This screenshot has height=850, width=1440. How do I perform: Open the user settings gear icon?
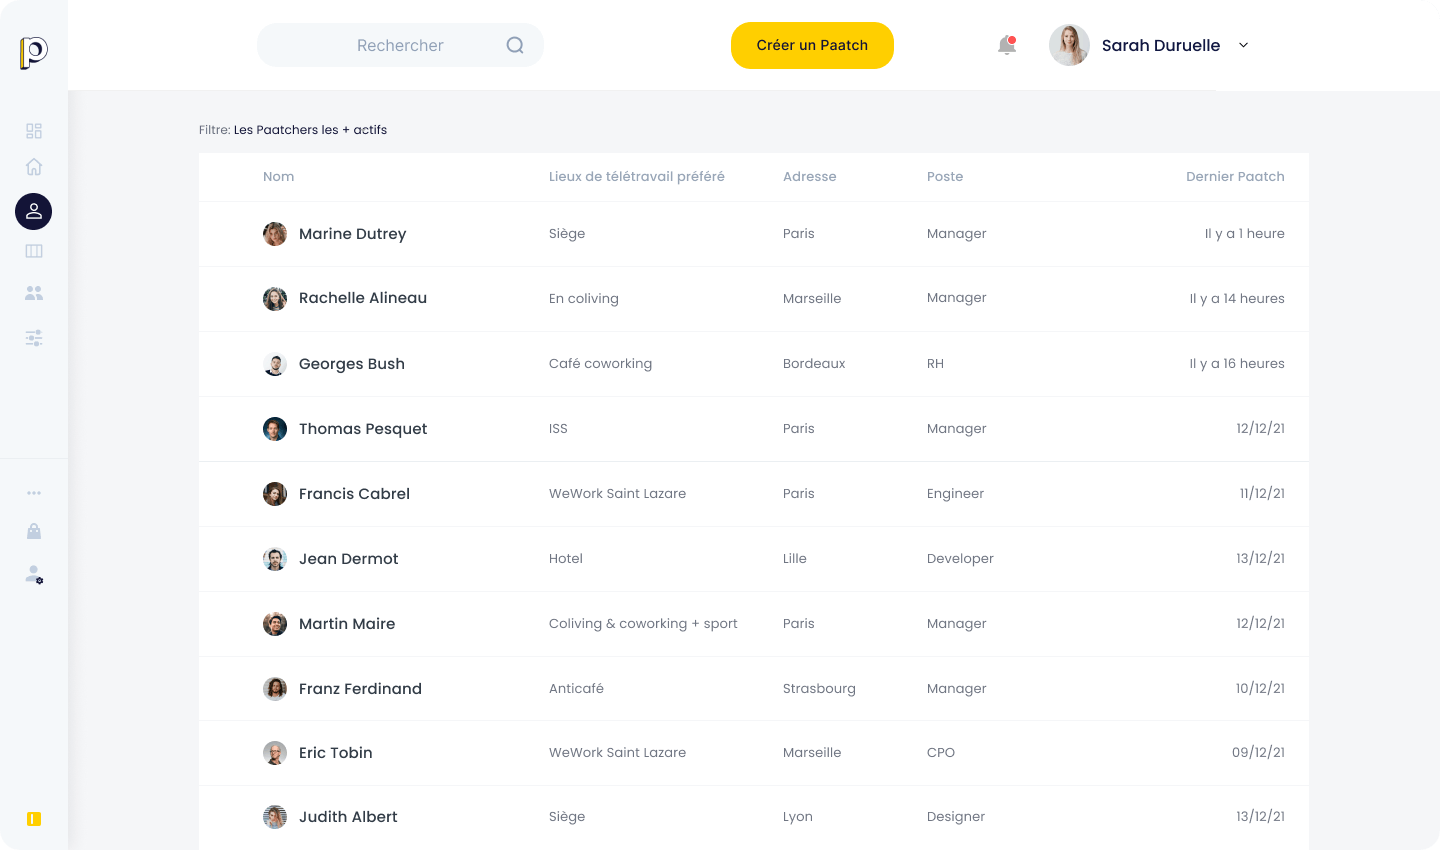click(34, 575)
